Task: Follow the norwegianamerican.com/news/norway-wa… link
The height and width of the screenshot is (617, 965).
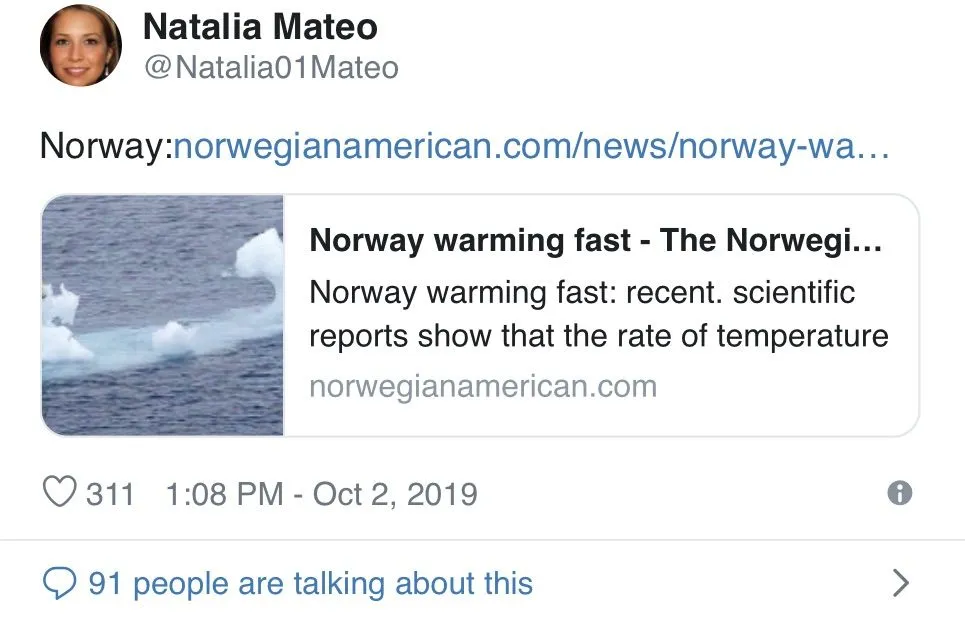Action: (530, 148)
